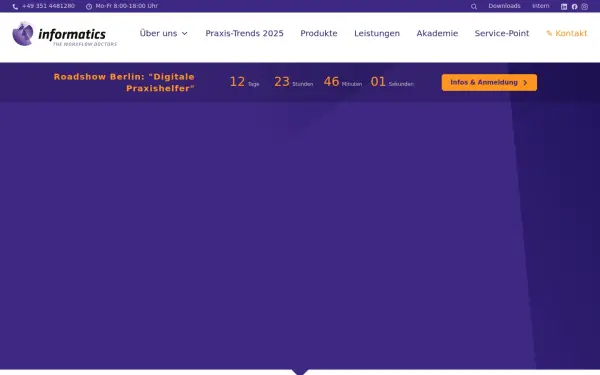Click the clock icon beside opening hours
The width and height of the screenshot is (600, 375).
(x=89, y=7)
